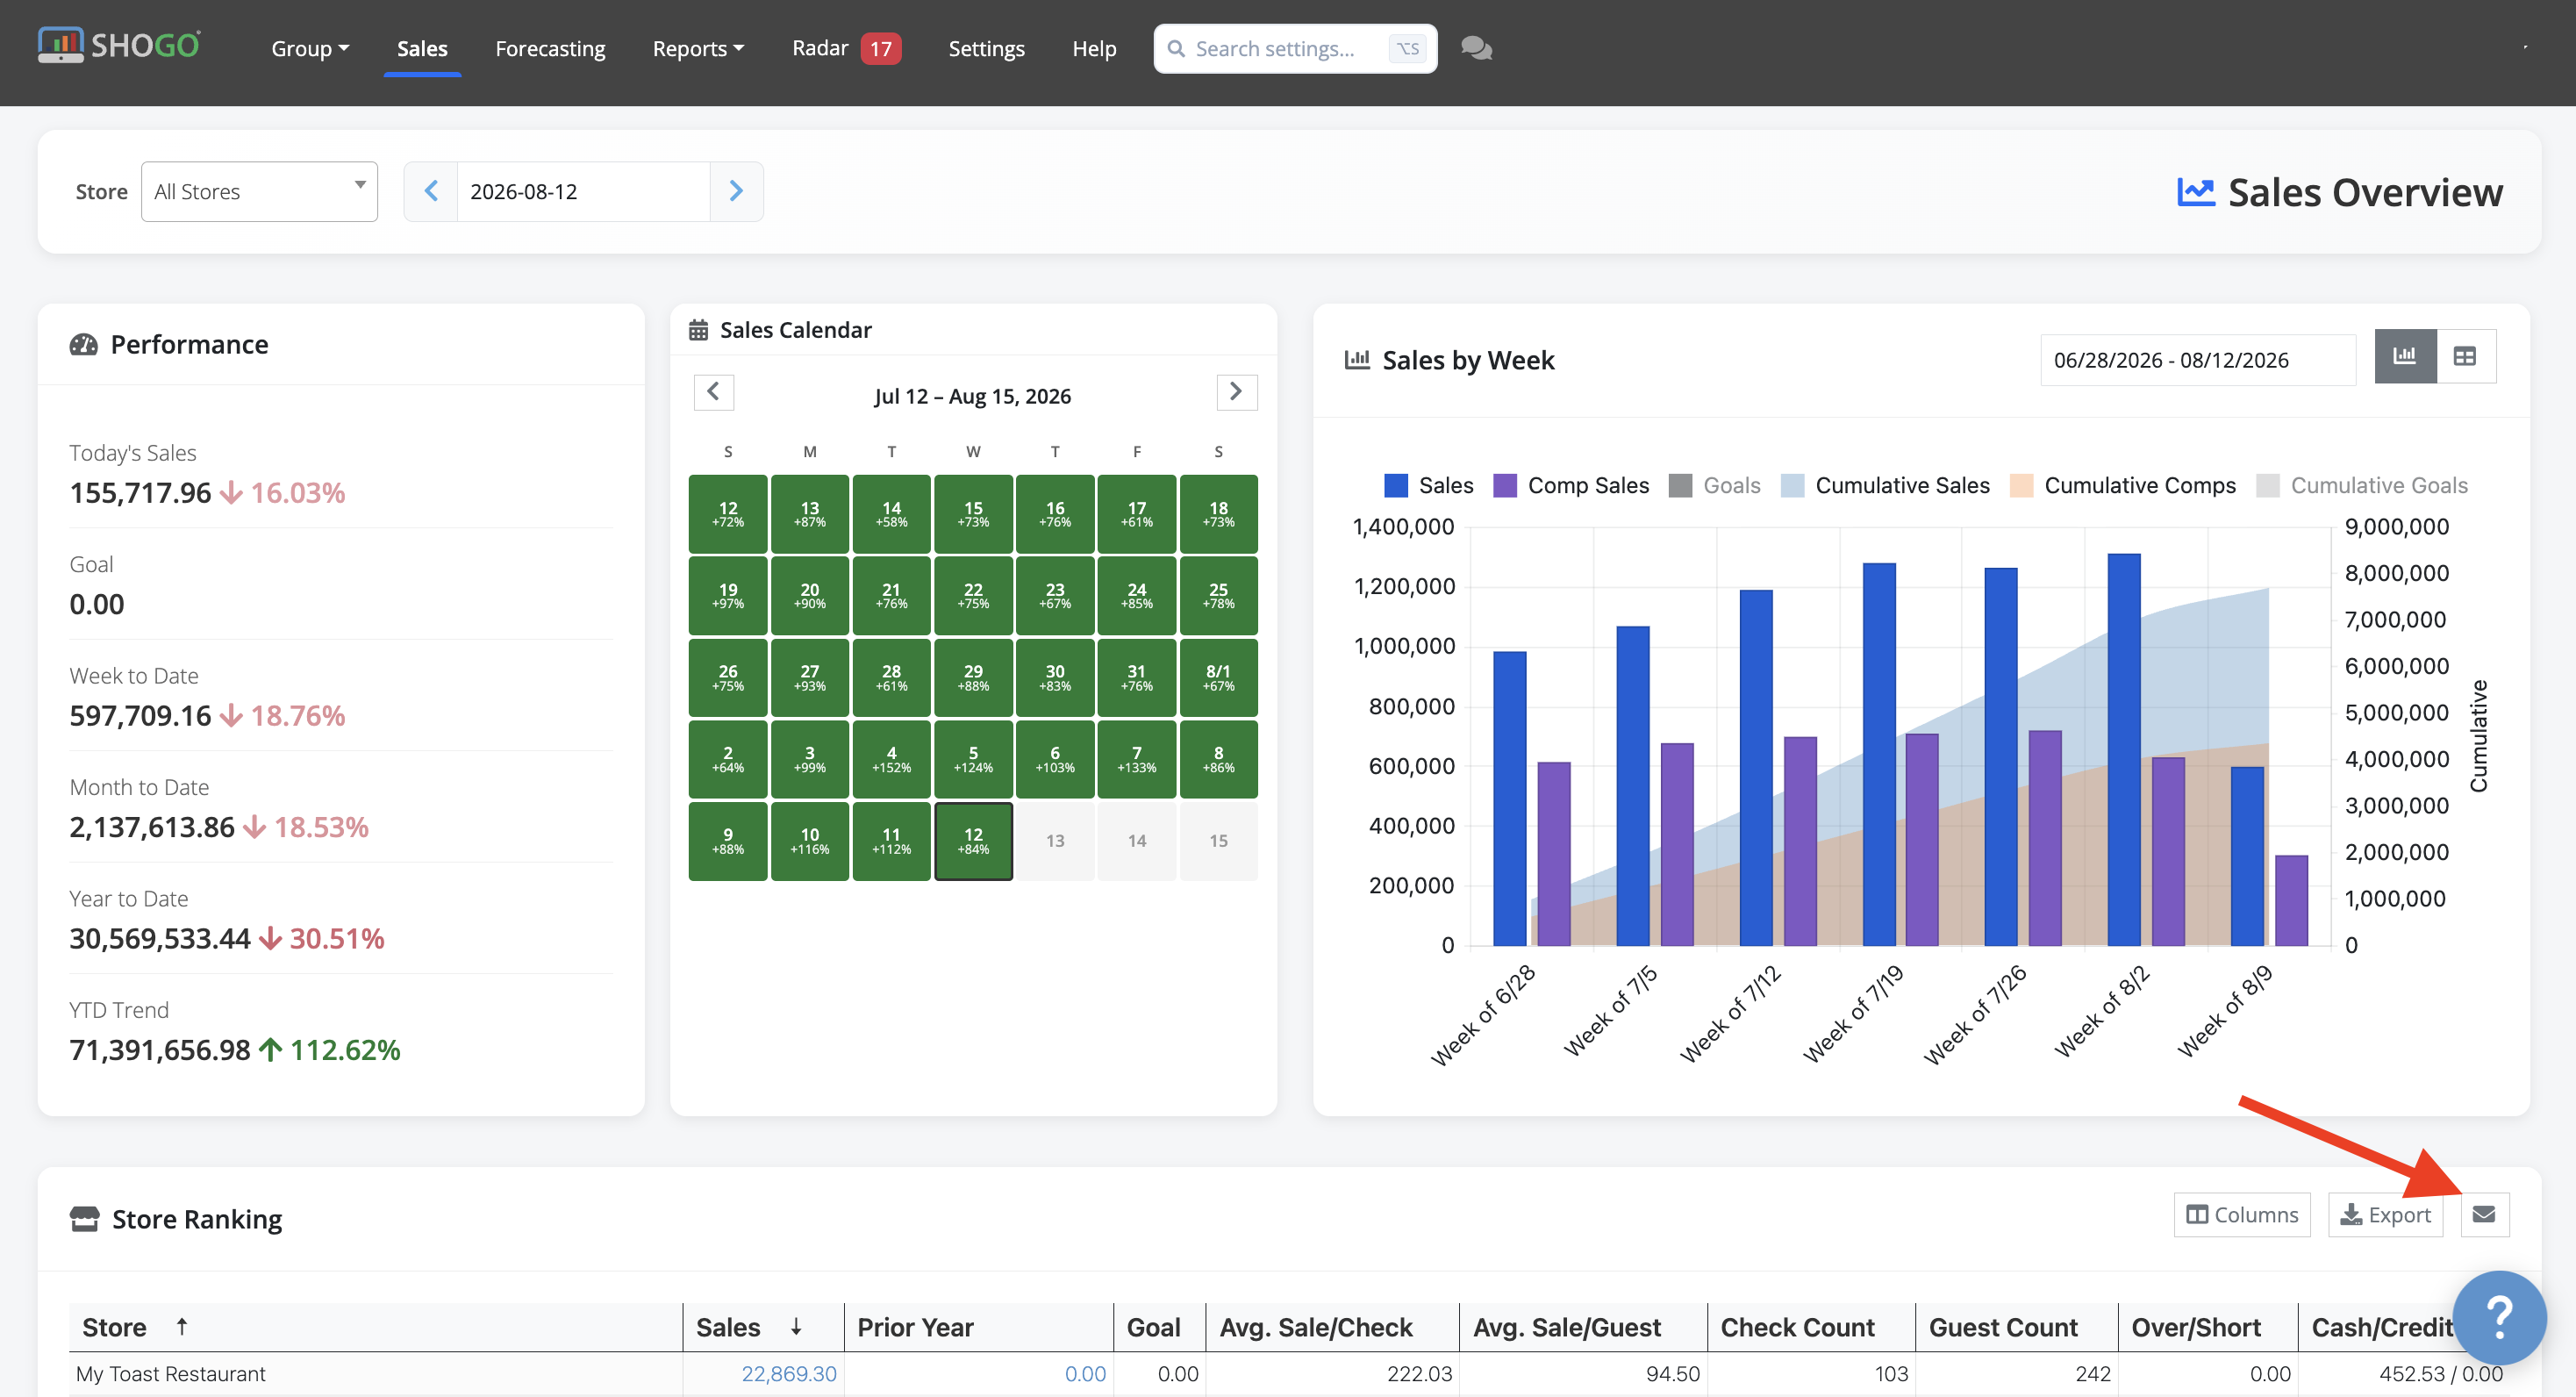The width and height of the screenshot is (2576, 1397).
Task: Switch Sales by Week to chart view
Action: pos(2405,356)
